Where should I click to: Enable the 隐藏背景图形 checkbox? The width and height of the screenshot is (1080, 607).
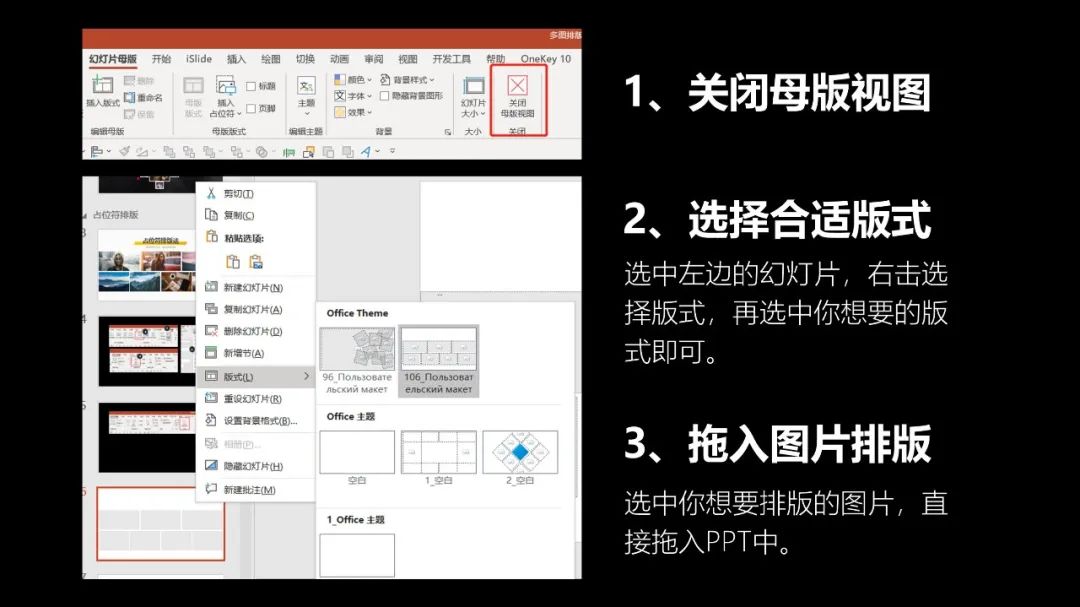click(x=385, y=96)
